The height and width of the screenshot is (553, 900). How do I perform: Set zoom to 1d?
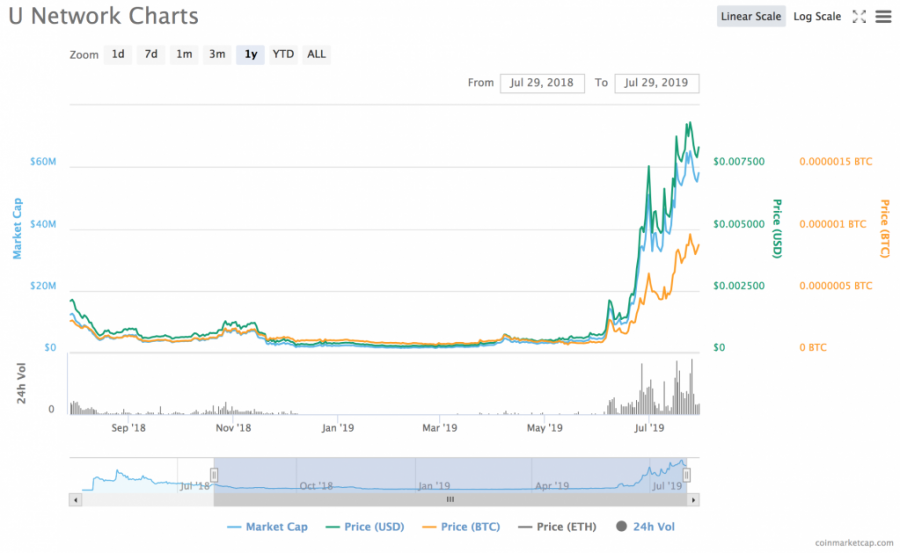point(118,55)
